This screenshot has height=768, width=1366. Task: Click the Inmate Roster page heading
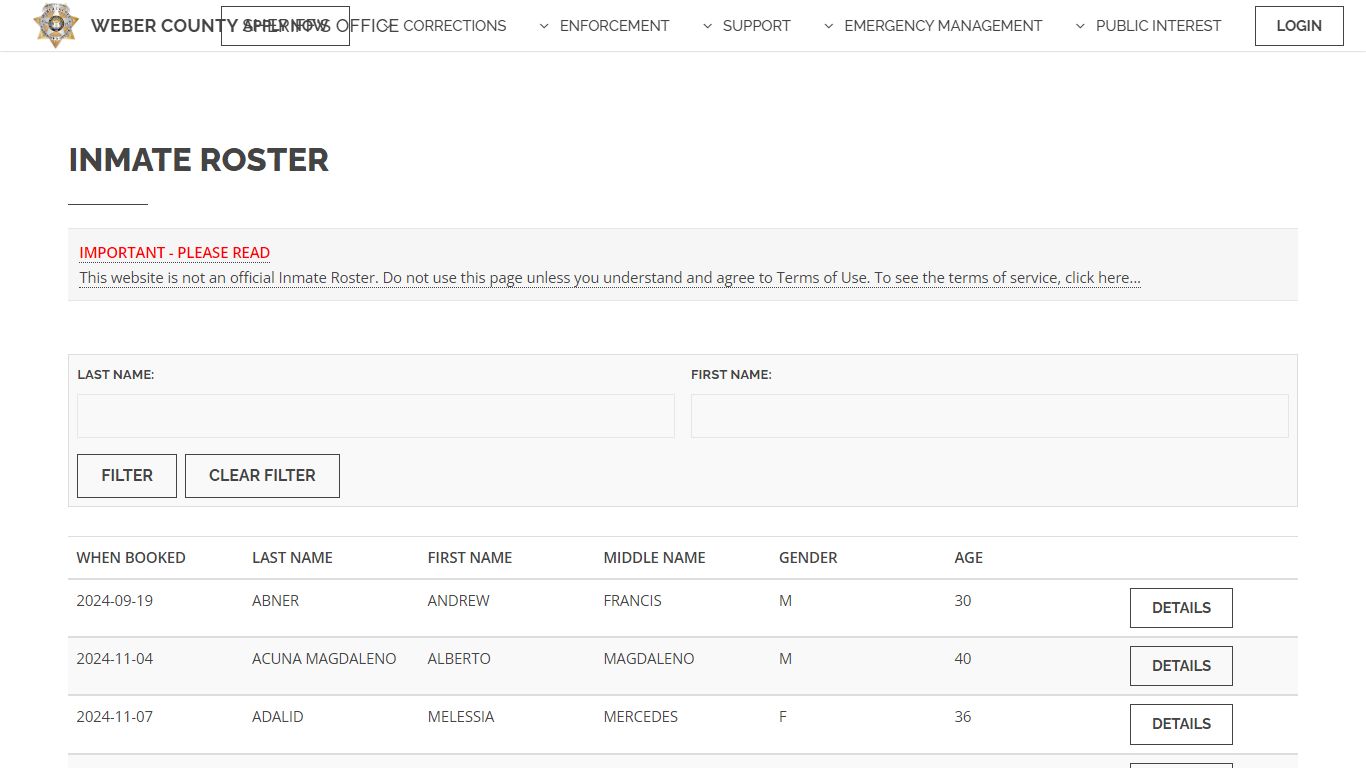pyautogui.click(x=199, y=160)
